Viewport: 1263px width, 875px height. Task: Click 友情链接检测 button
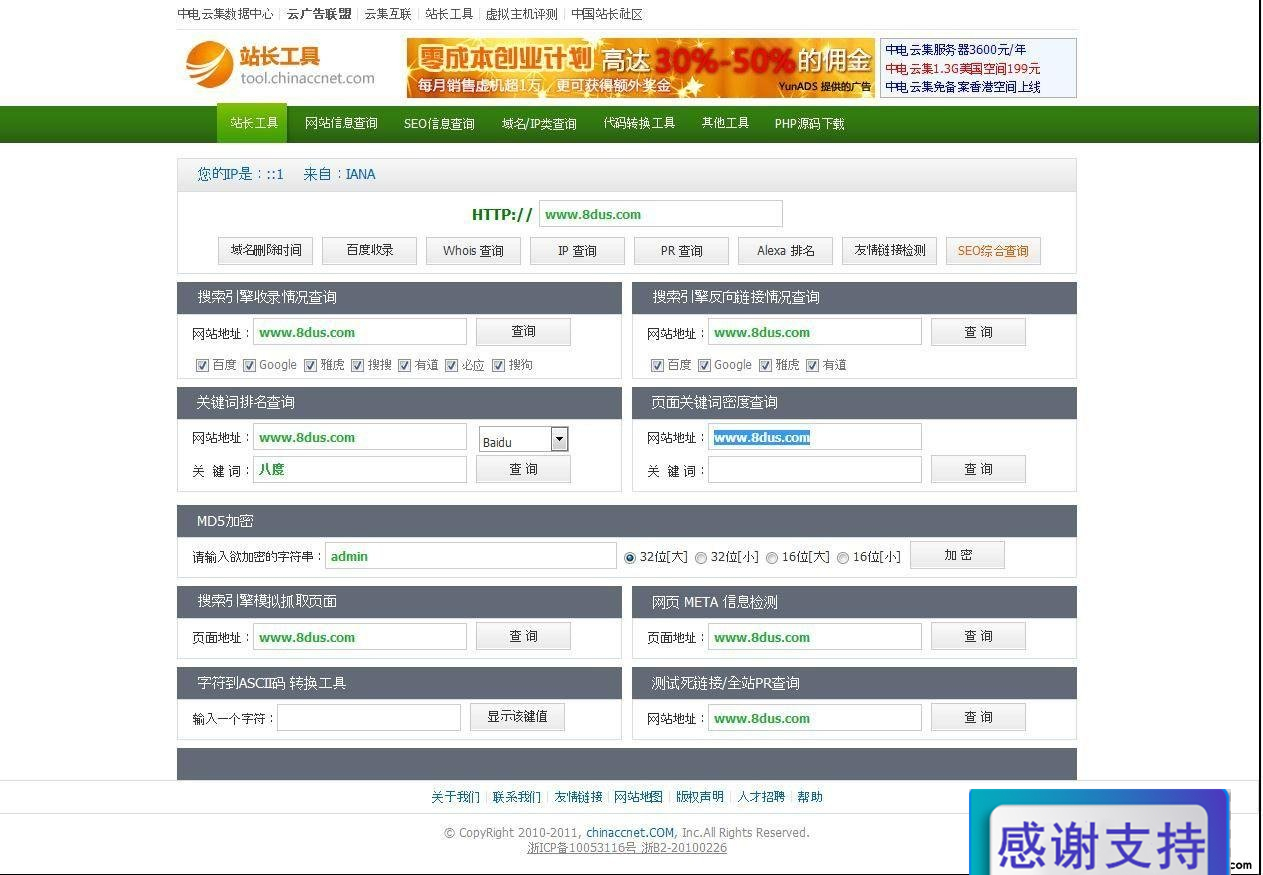click(x=889, y=251)
